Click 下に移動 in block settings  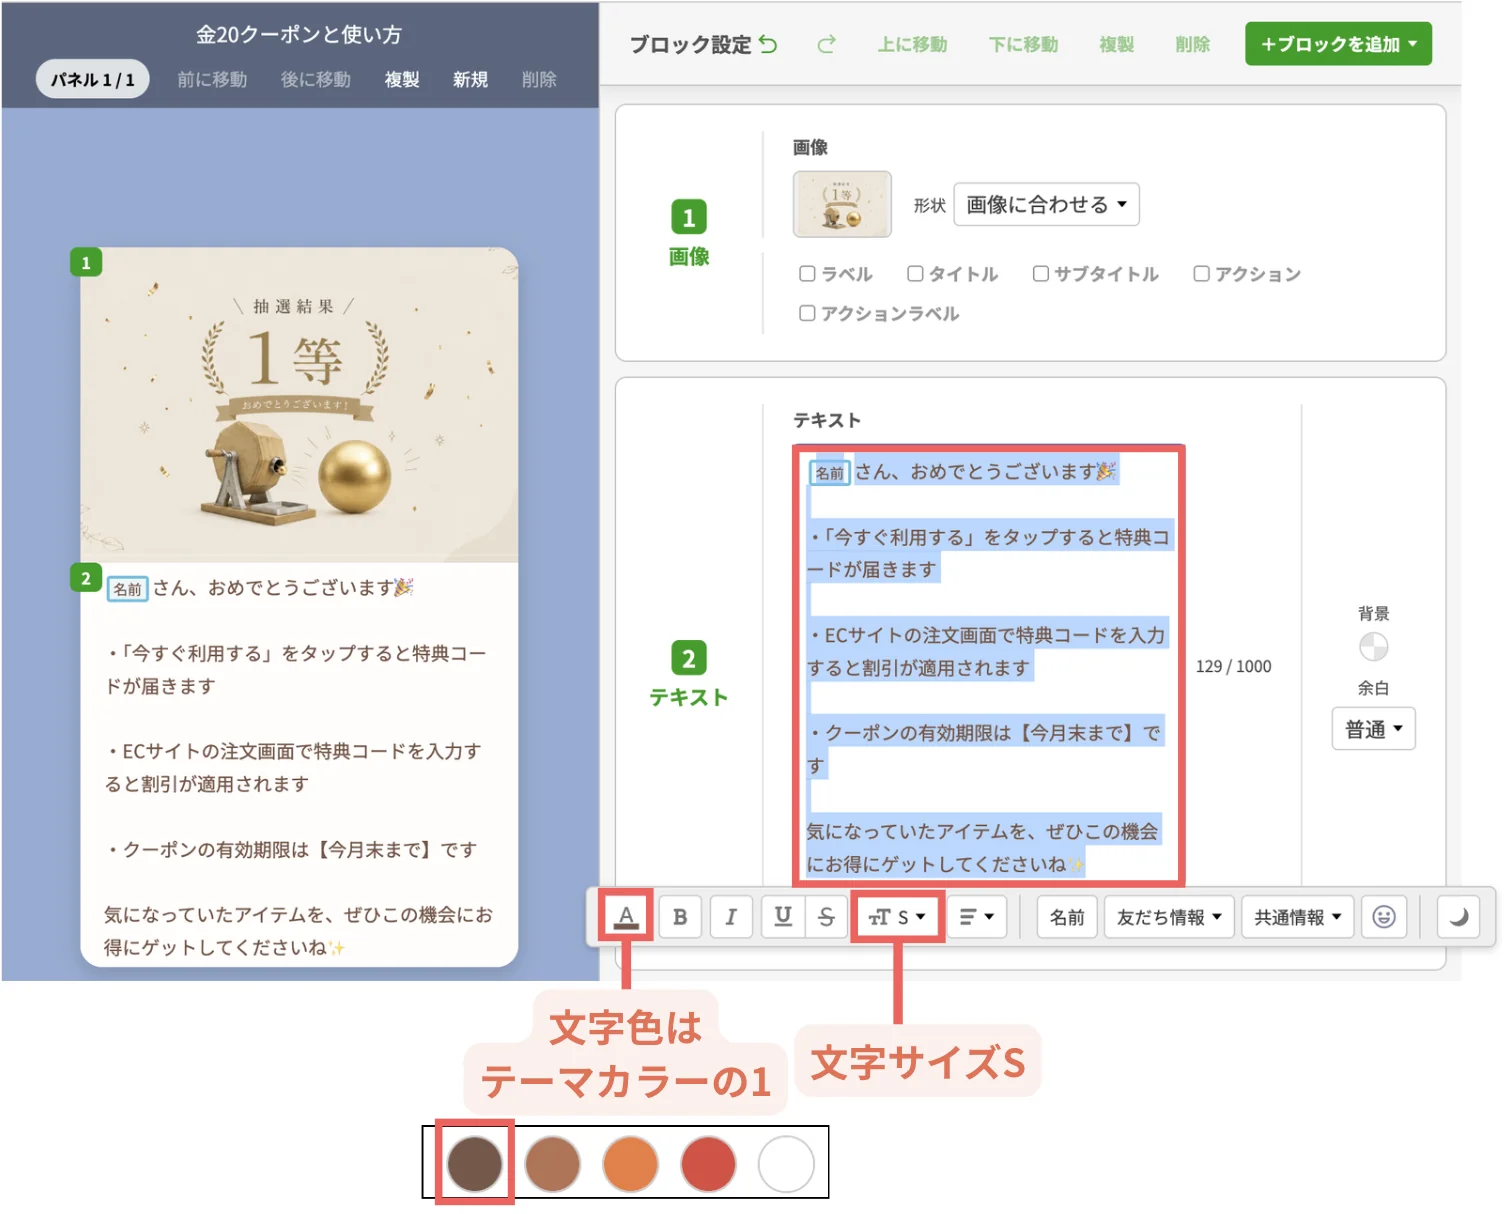pos(1023,44)
